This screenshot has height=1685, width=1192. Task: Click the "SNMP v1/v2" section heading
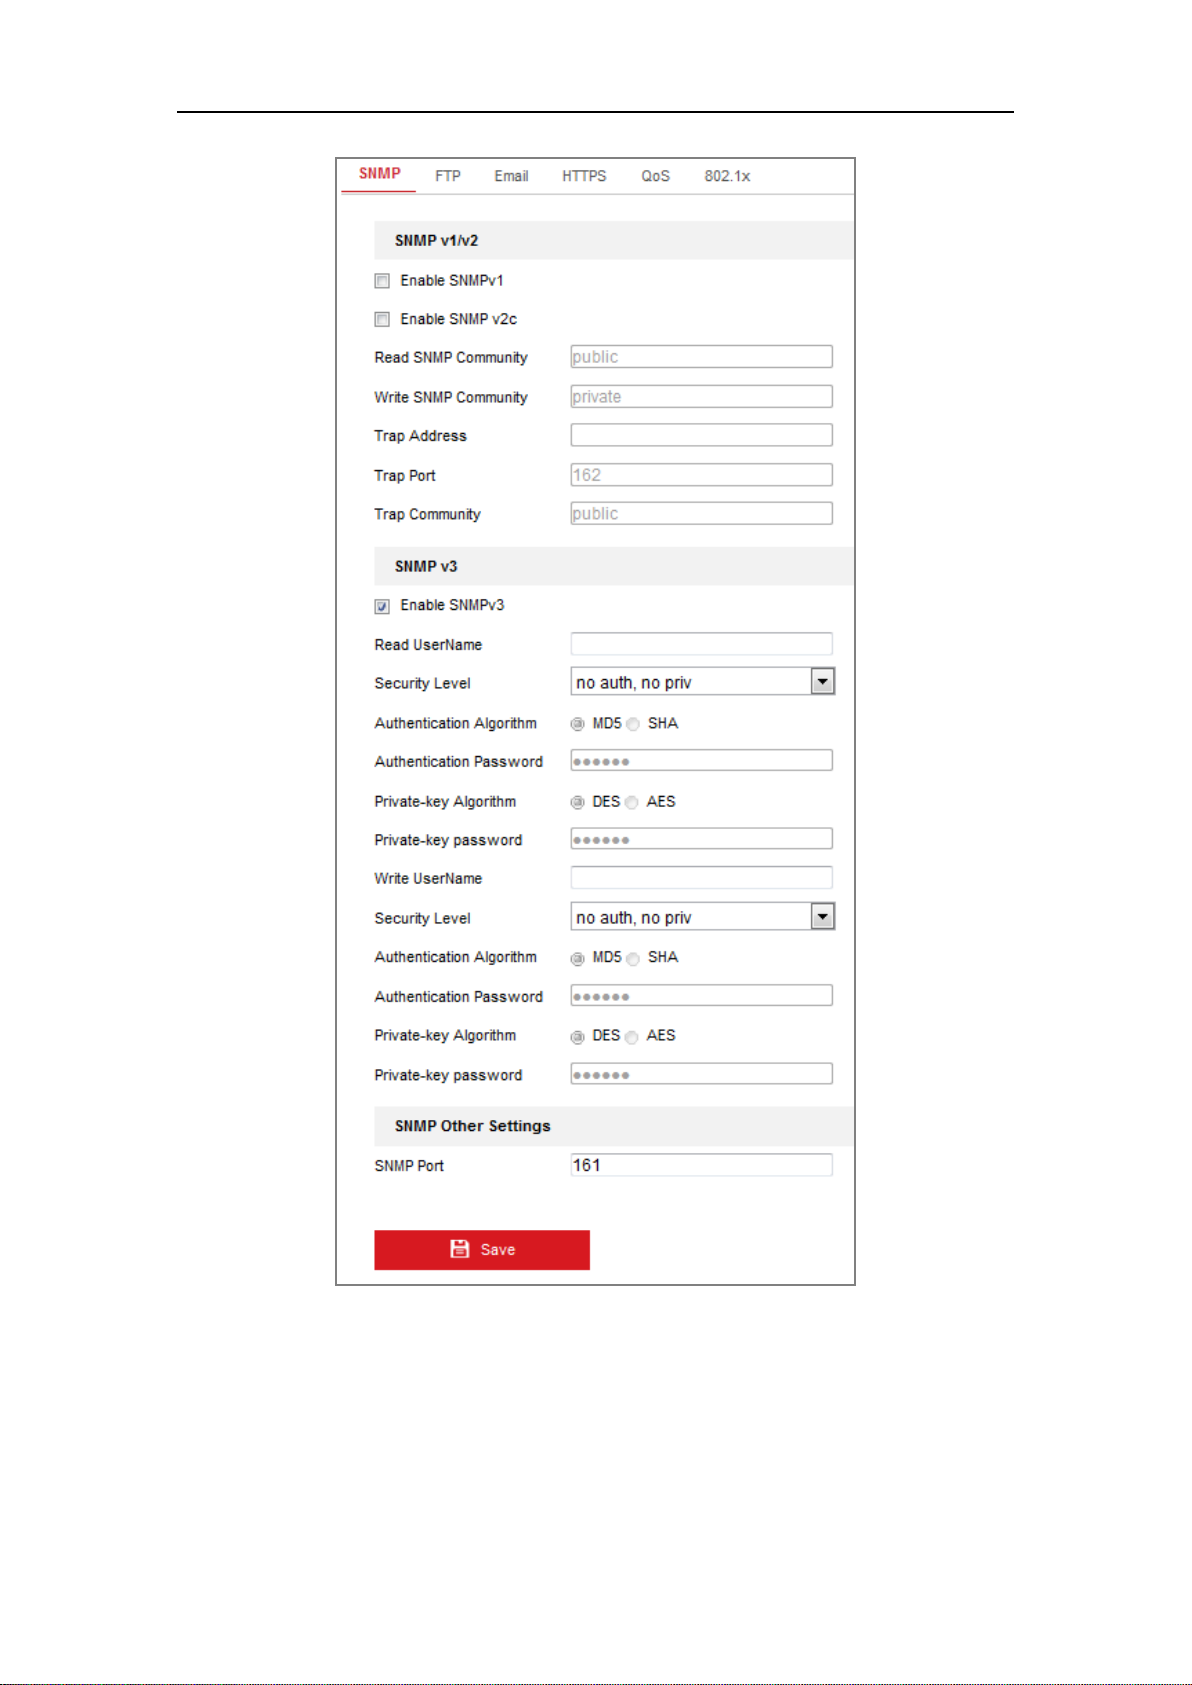point(436,241)
